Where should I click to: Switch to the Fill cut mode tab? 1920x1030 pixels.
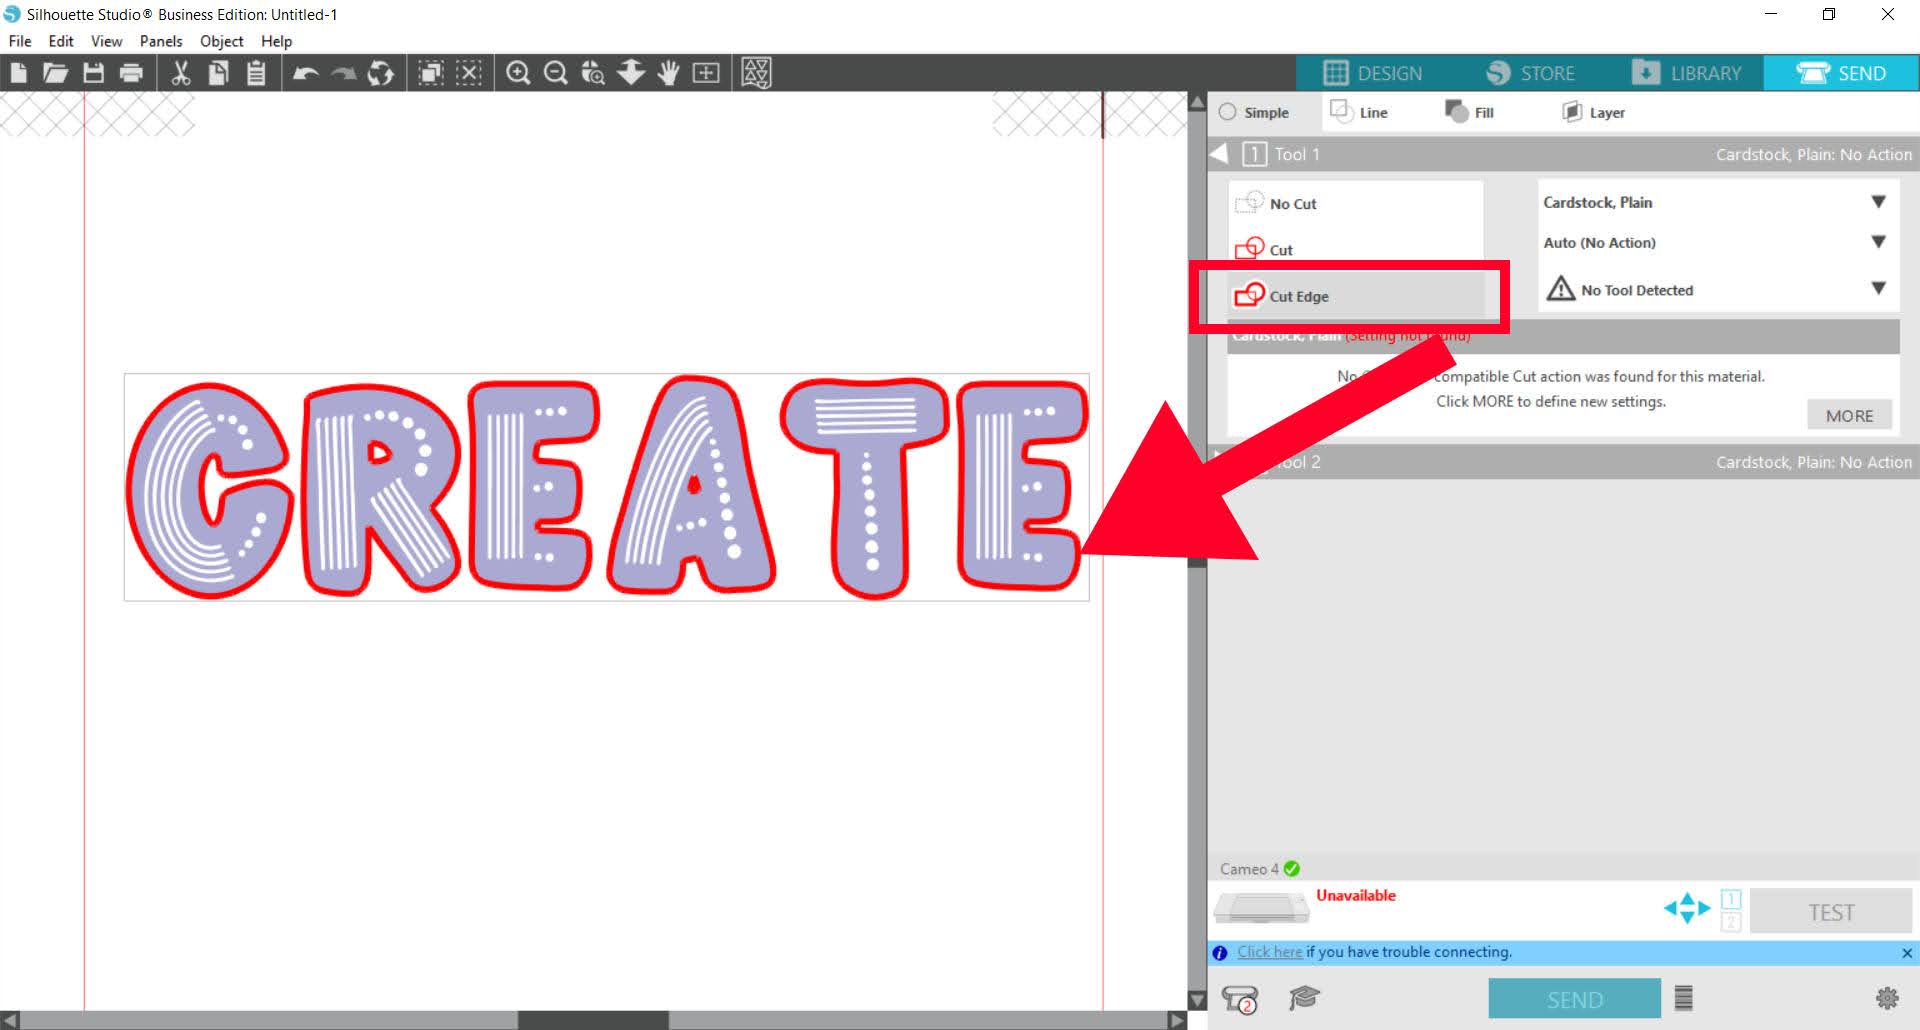tap(1470, 112)
